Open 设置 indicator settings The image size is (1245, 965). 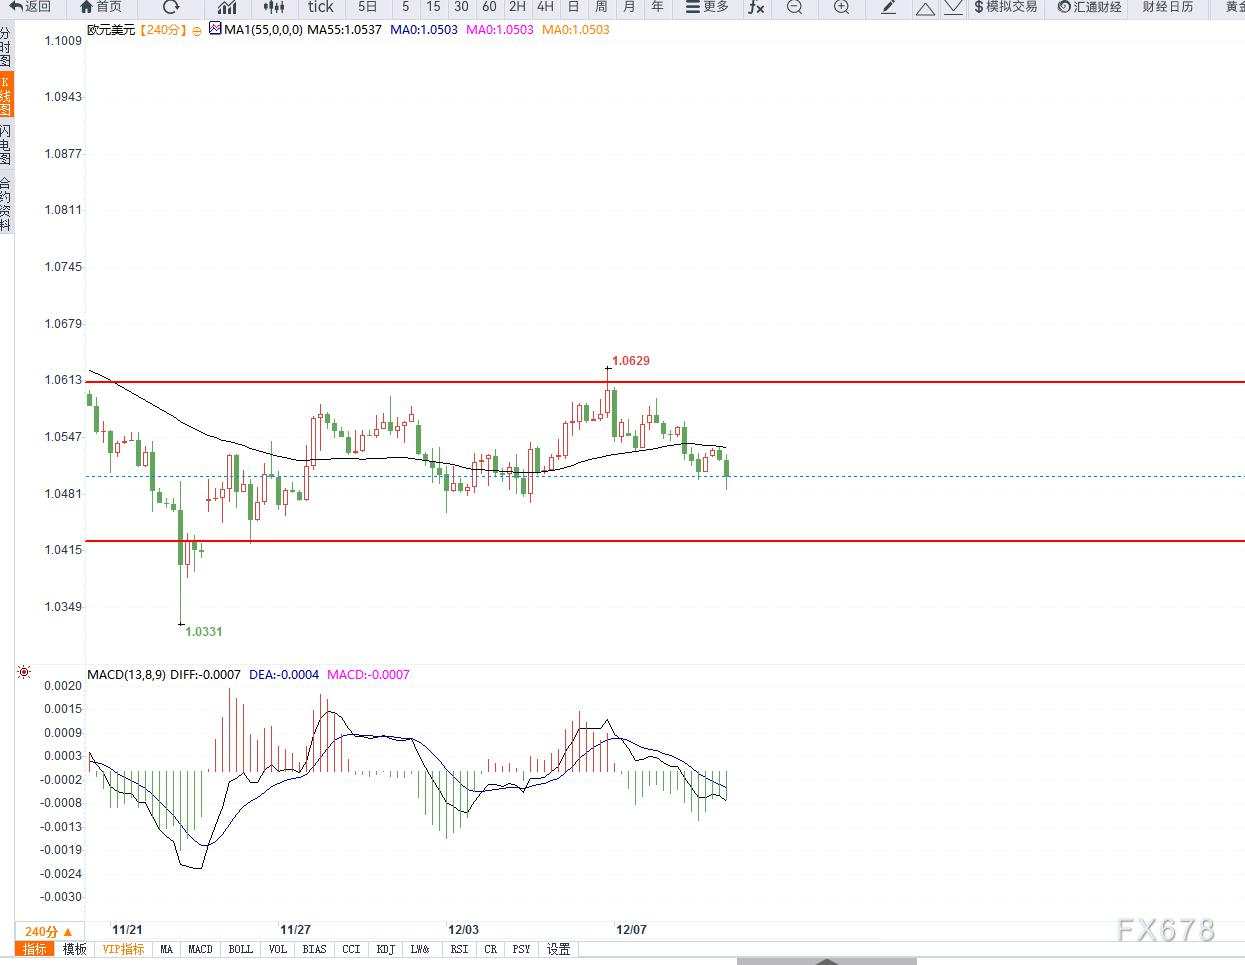pyautogui.click(x=558, y=949)
